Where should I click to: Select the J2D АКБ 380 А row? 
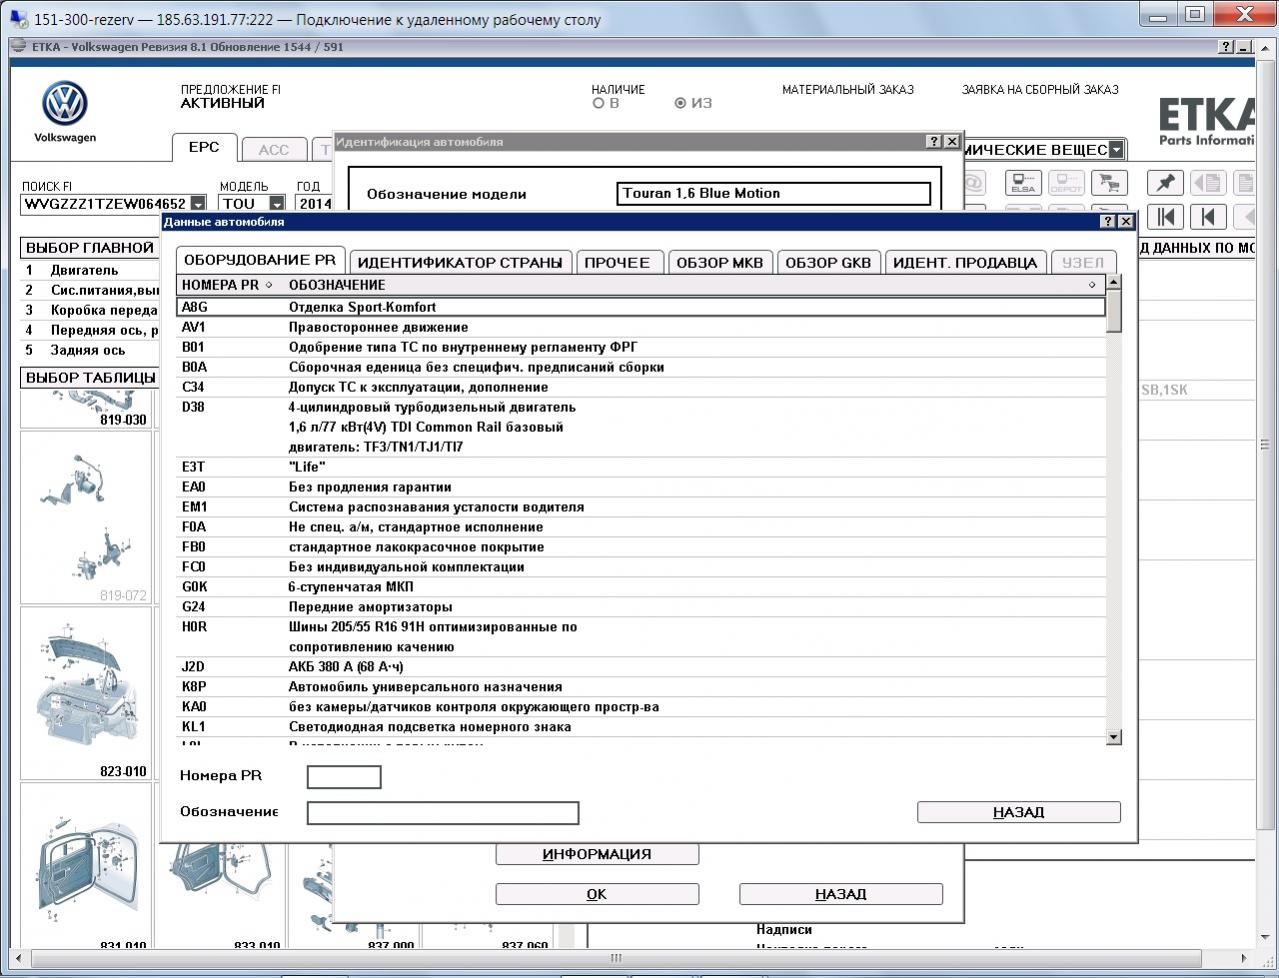point(641,667)
